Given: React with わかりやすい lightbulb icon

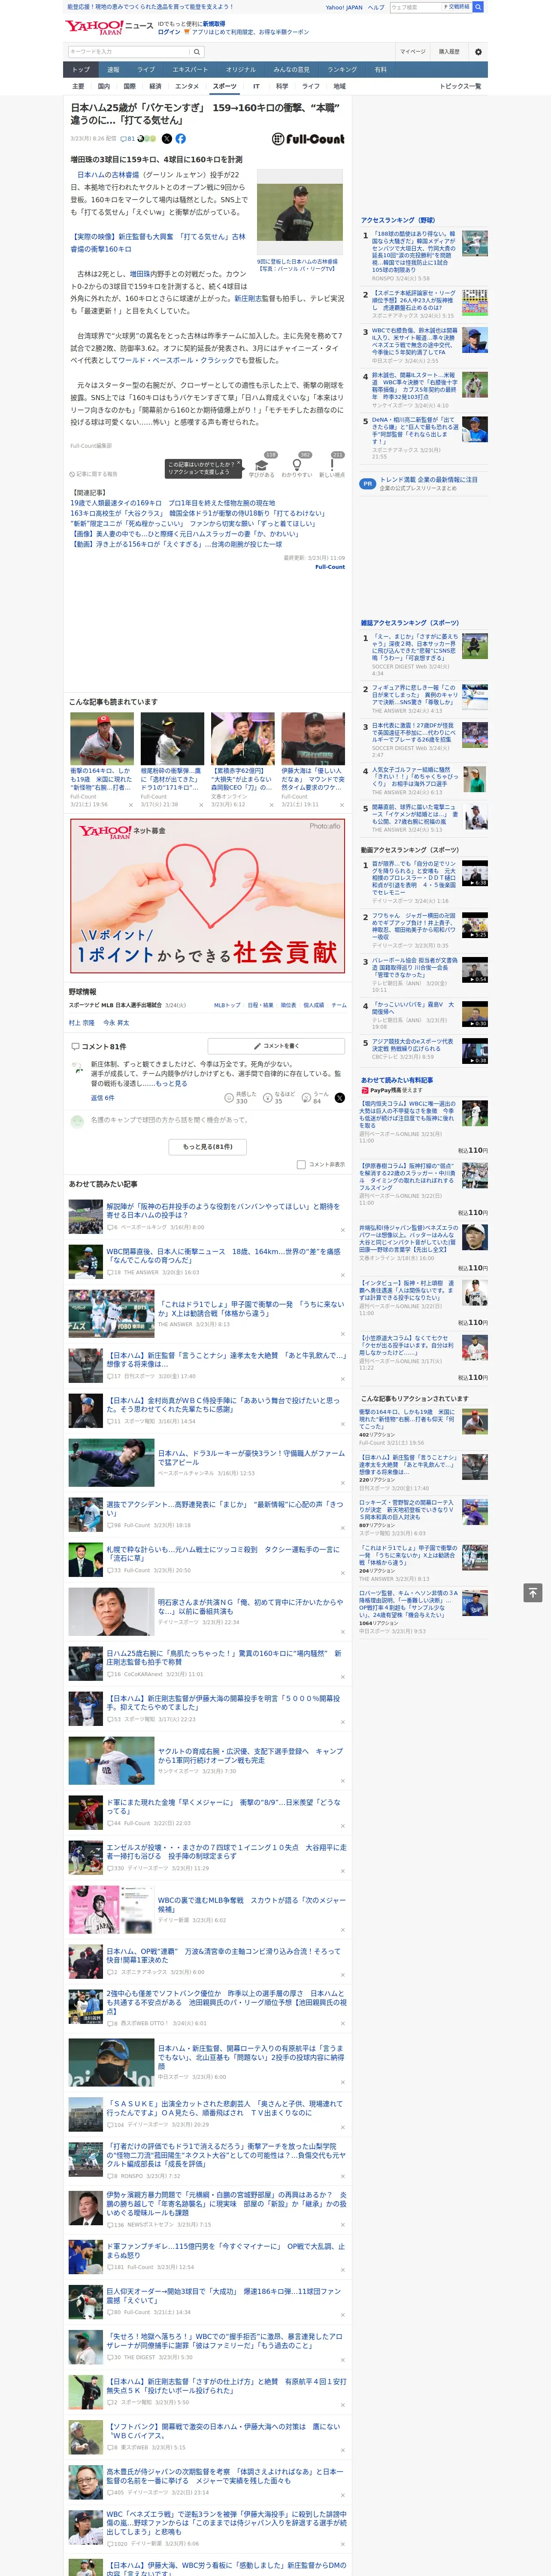Looking at the screenshot, I should tap(296, 465).
